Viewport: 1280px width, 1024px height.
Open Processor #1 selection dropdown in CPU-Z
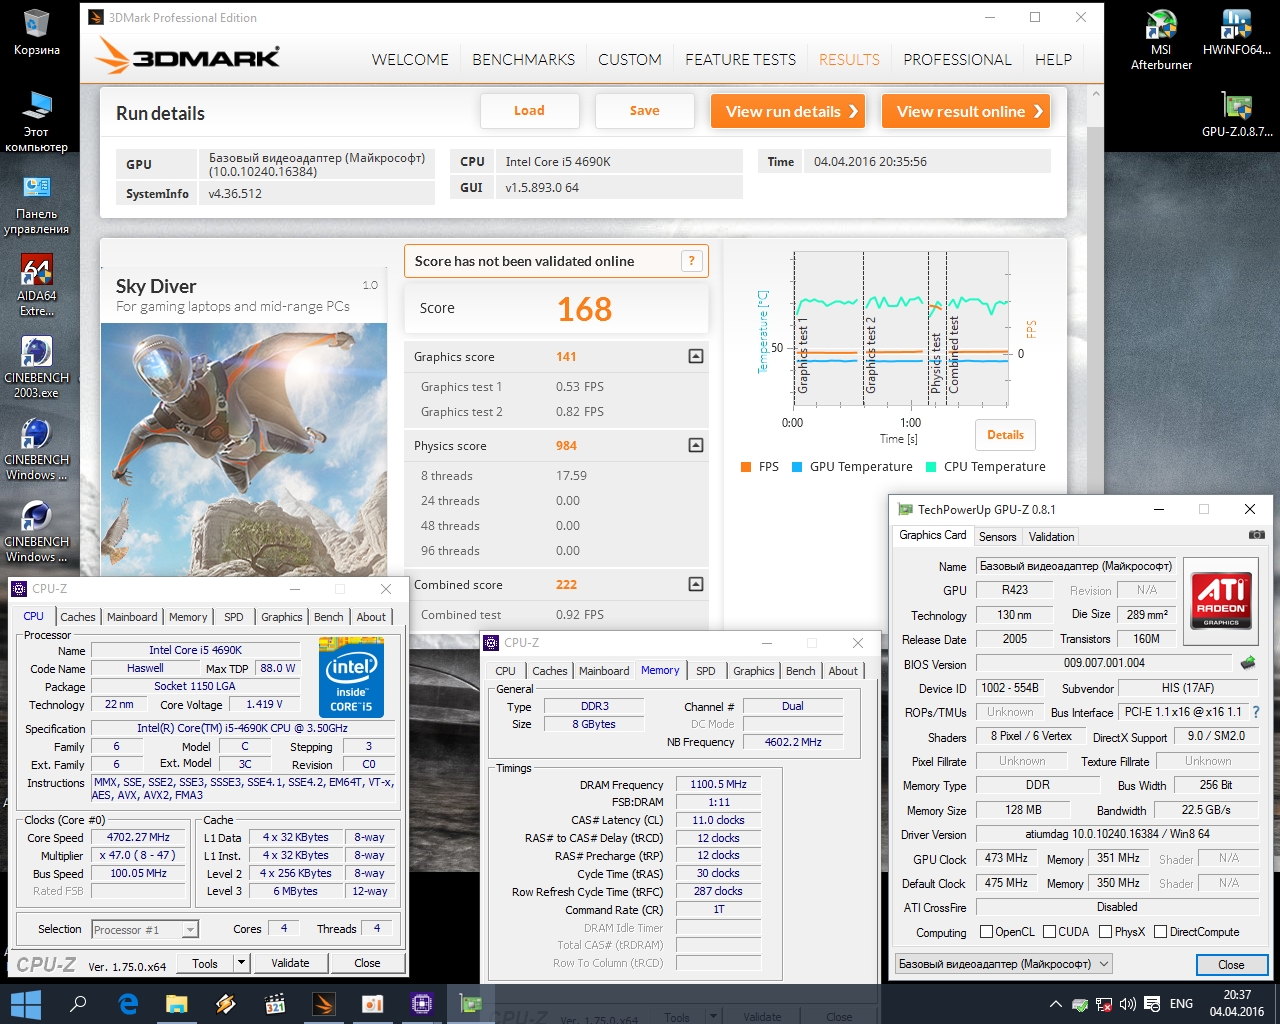tap(190, 930)
